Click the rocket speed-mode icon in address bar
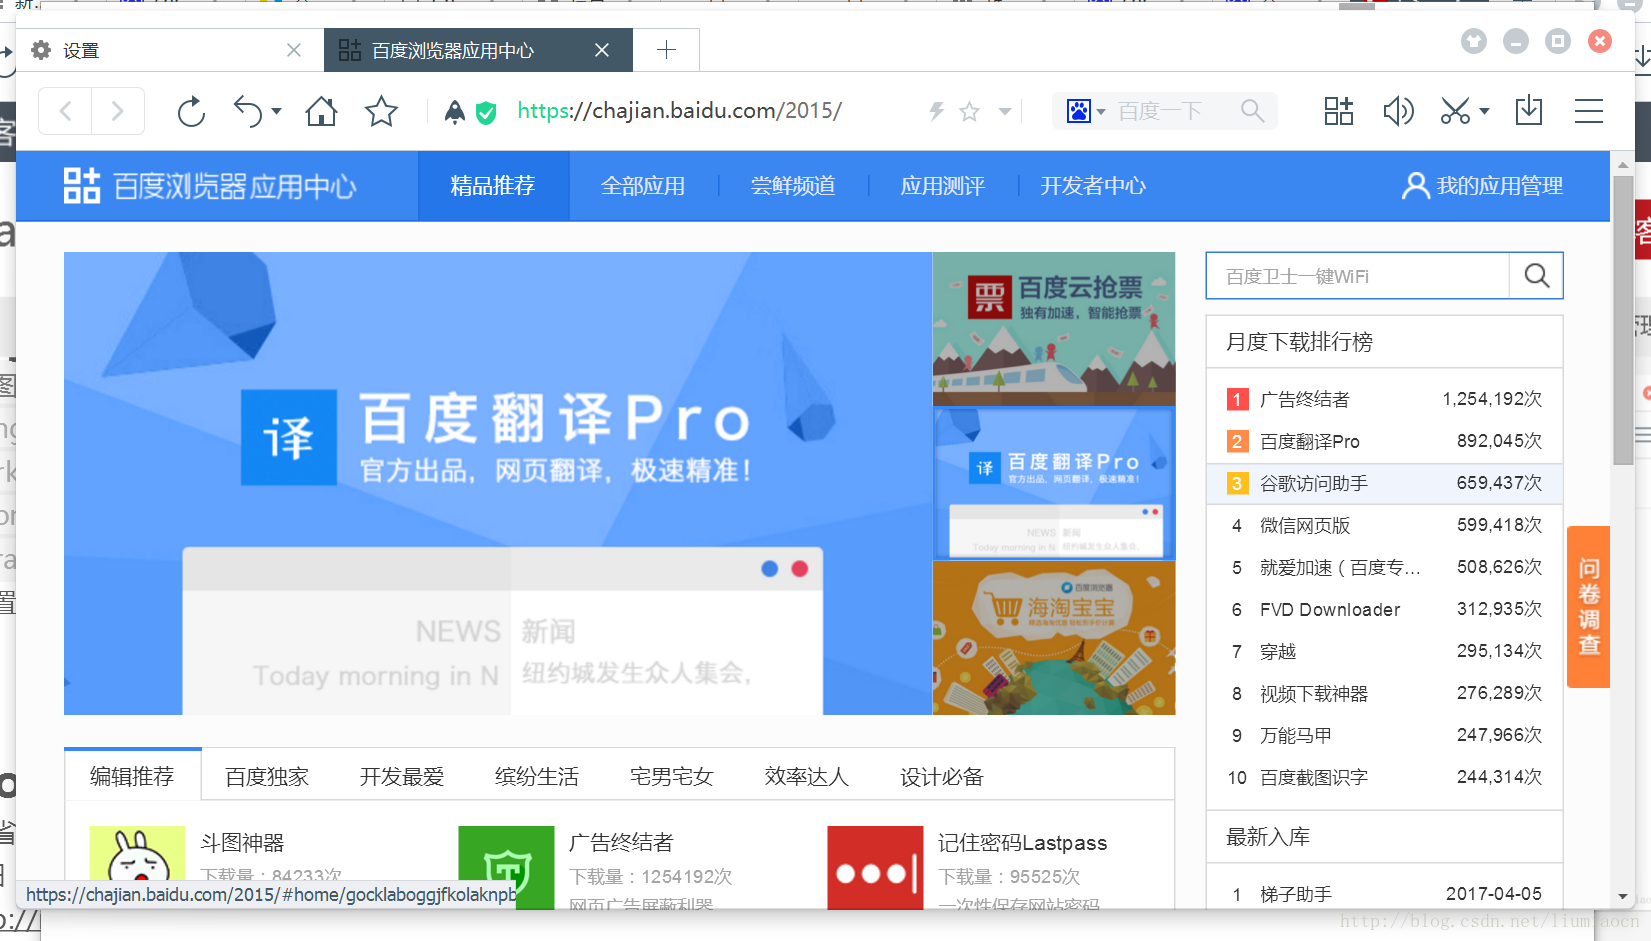 coord(455,111)
